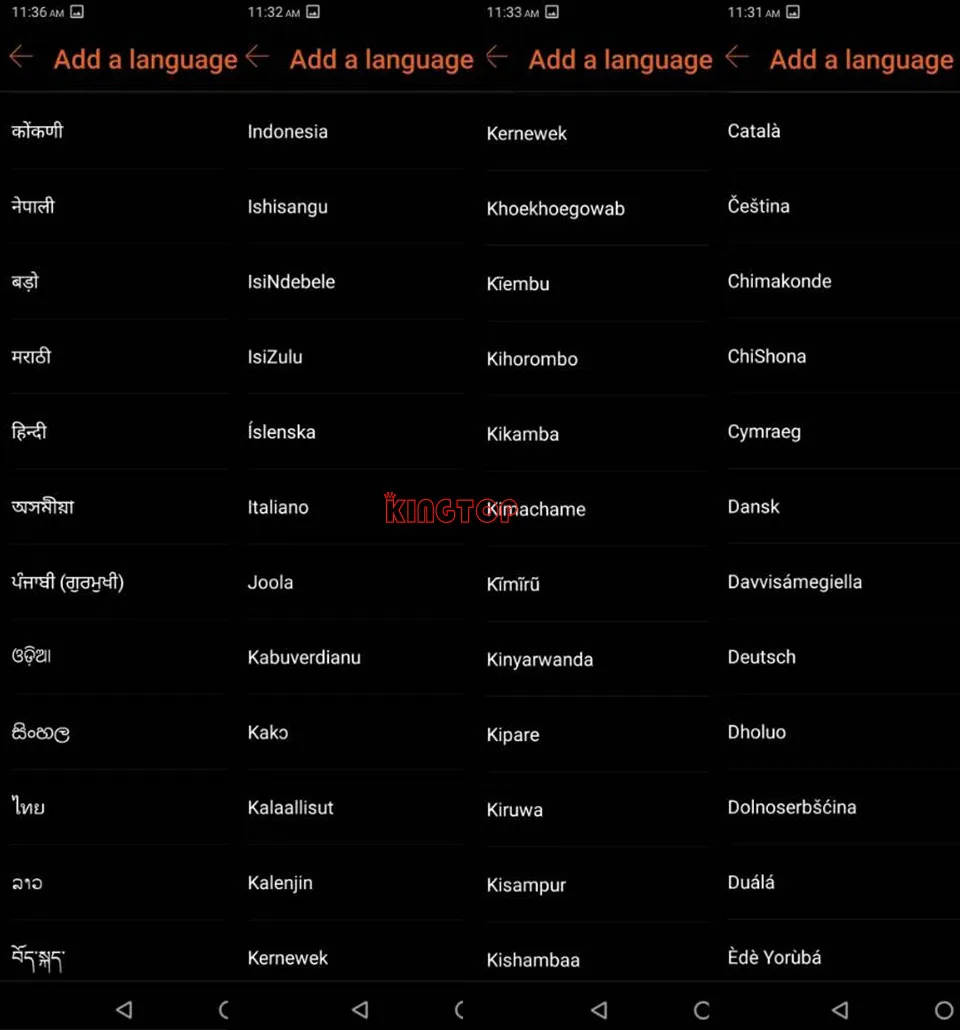Image resolution: width=960 pixels, height=1030 pixels.
Task: Tap the home circle button in the 11:31 AM screen
Action: point(944,1010)
